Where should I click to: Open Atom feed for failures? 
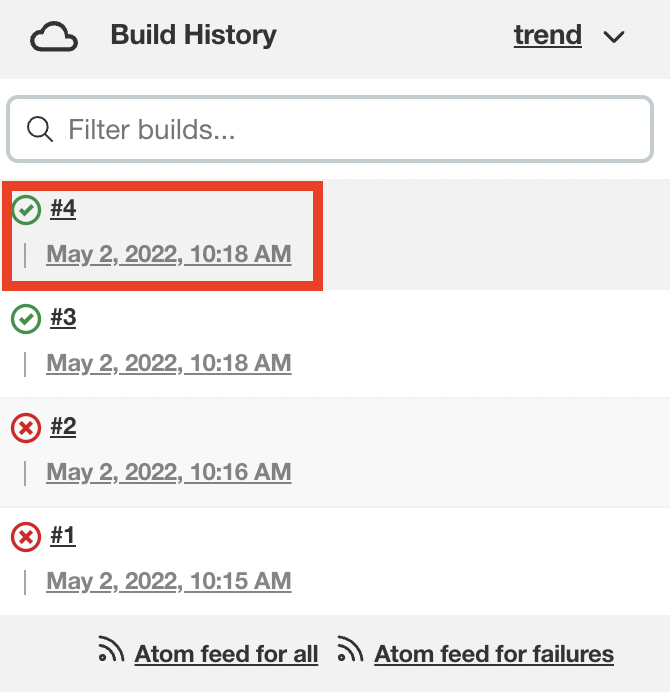click(x=494, y=654)
